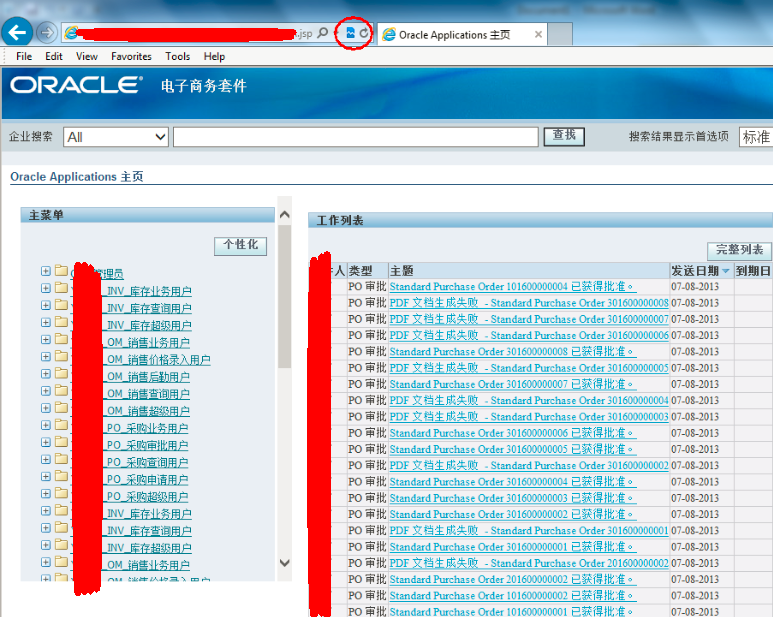The height and width of the screenshot is (617, 773).
Task: Expand the PO_采购查询用户 node
Action: pyautogui.click(x=46, y=459)
